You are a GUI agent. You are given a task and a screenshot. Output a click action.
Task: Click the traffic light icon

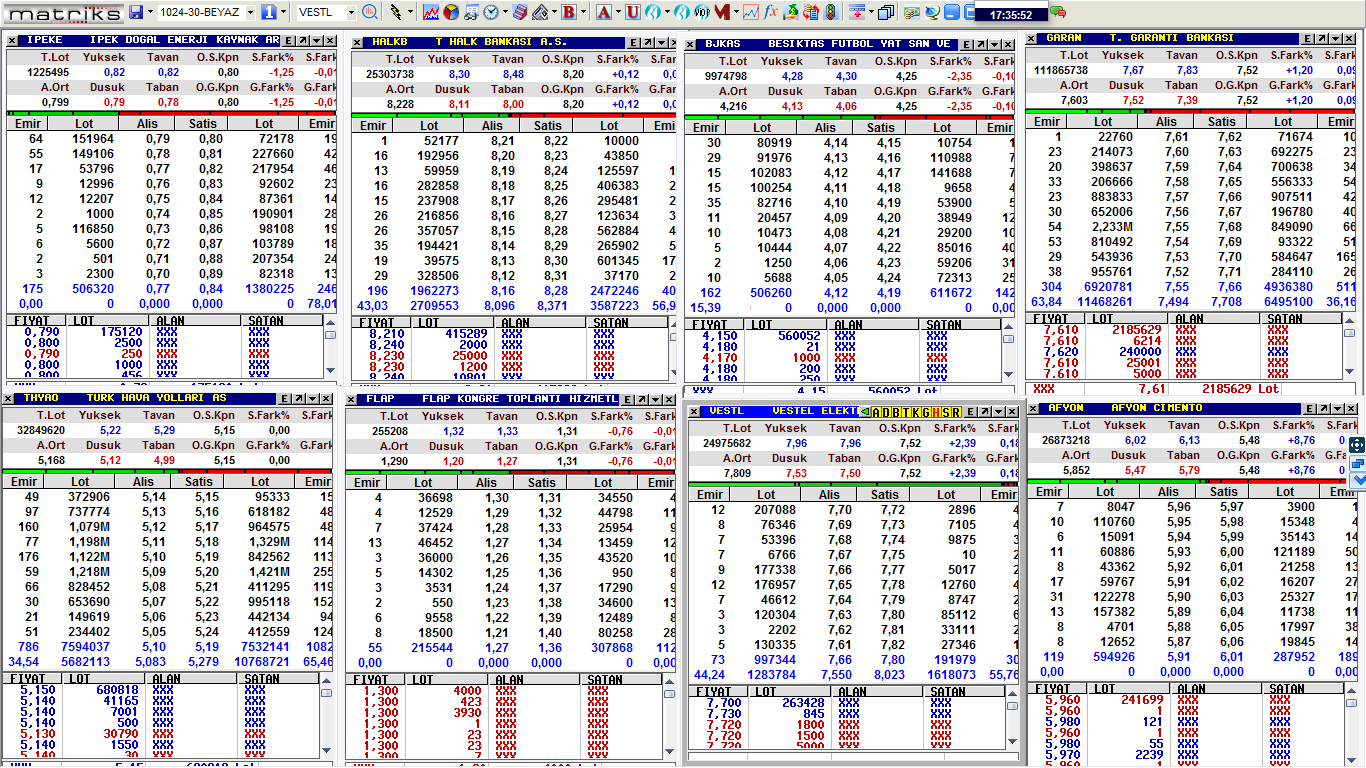pyautogui.click(x=831, y=12)
